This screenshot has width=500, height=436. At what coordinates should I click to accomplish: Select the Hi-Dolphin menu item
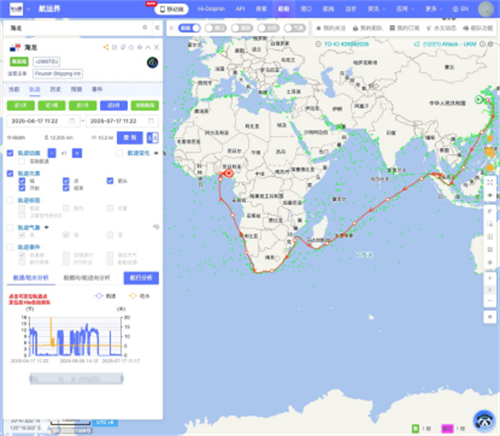point(211,9)
